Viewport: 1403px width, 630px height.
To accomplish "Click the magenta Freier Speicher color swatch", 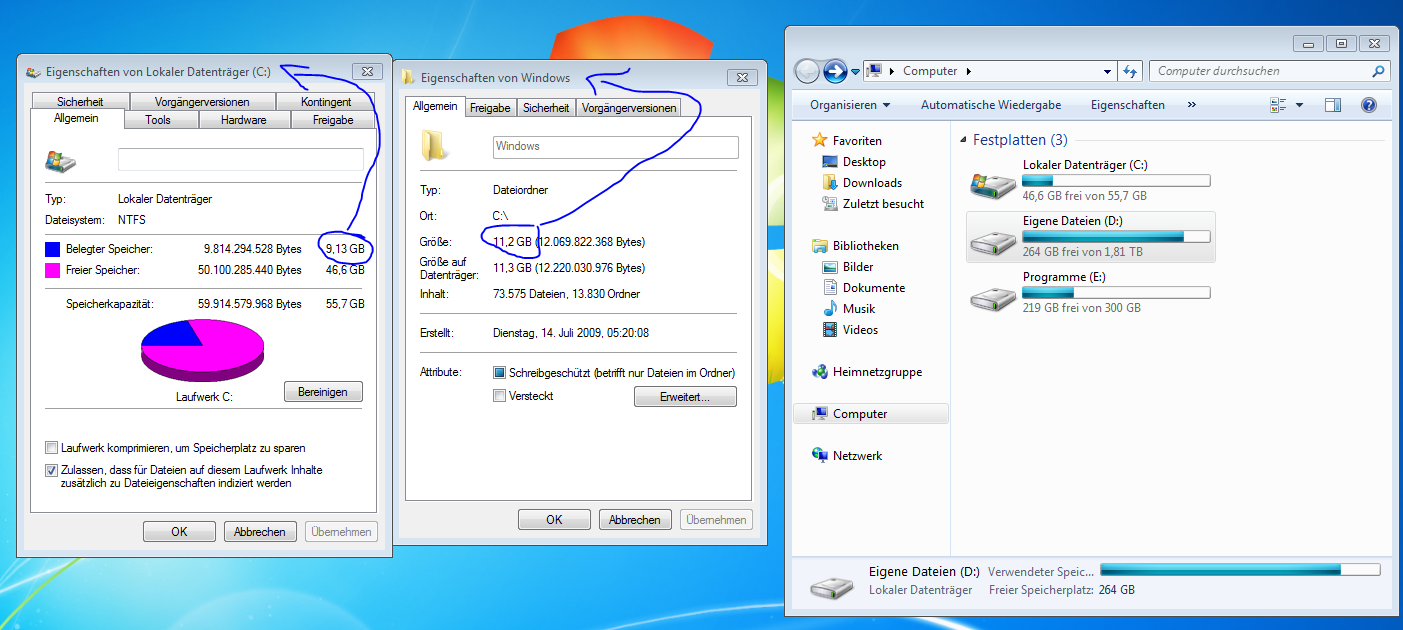I will [x=53, y=270].
